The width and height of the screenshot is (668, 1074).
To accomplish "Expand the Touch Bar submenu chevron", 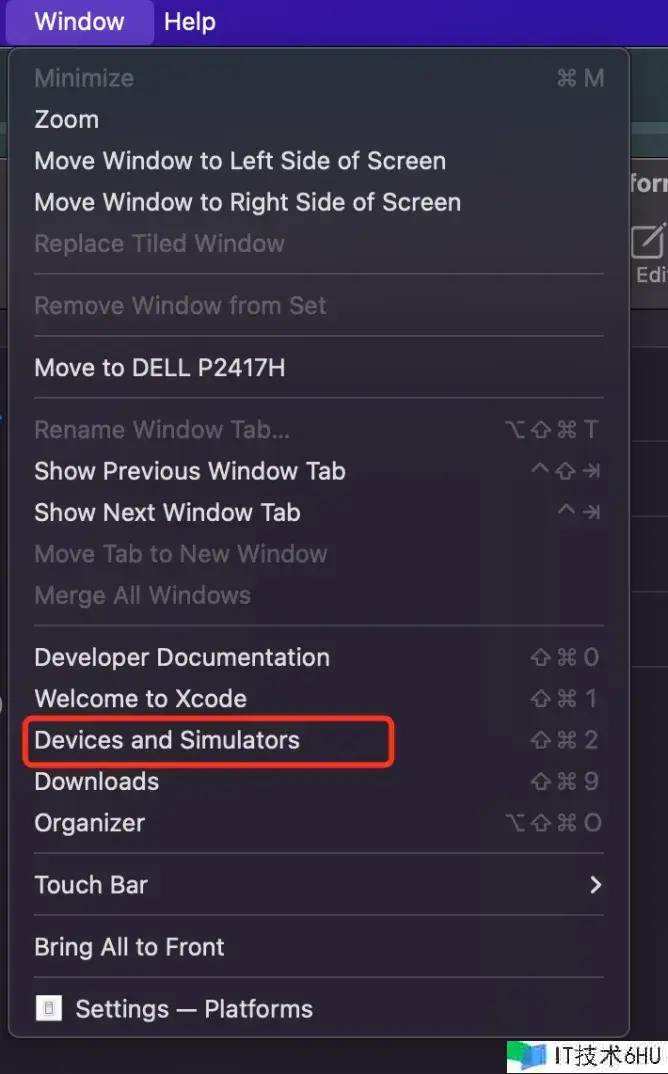I will pos(595,885).
